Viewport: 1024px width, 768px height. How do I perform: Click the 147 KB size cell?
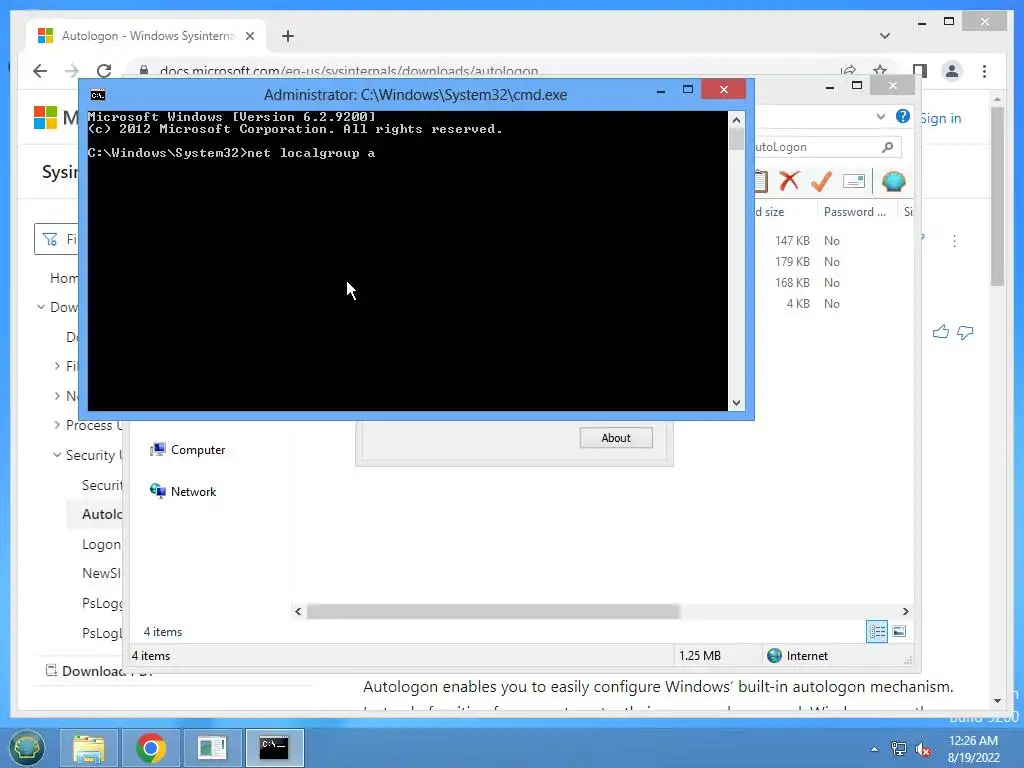792,241
